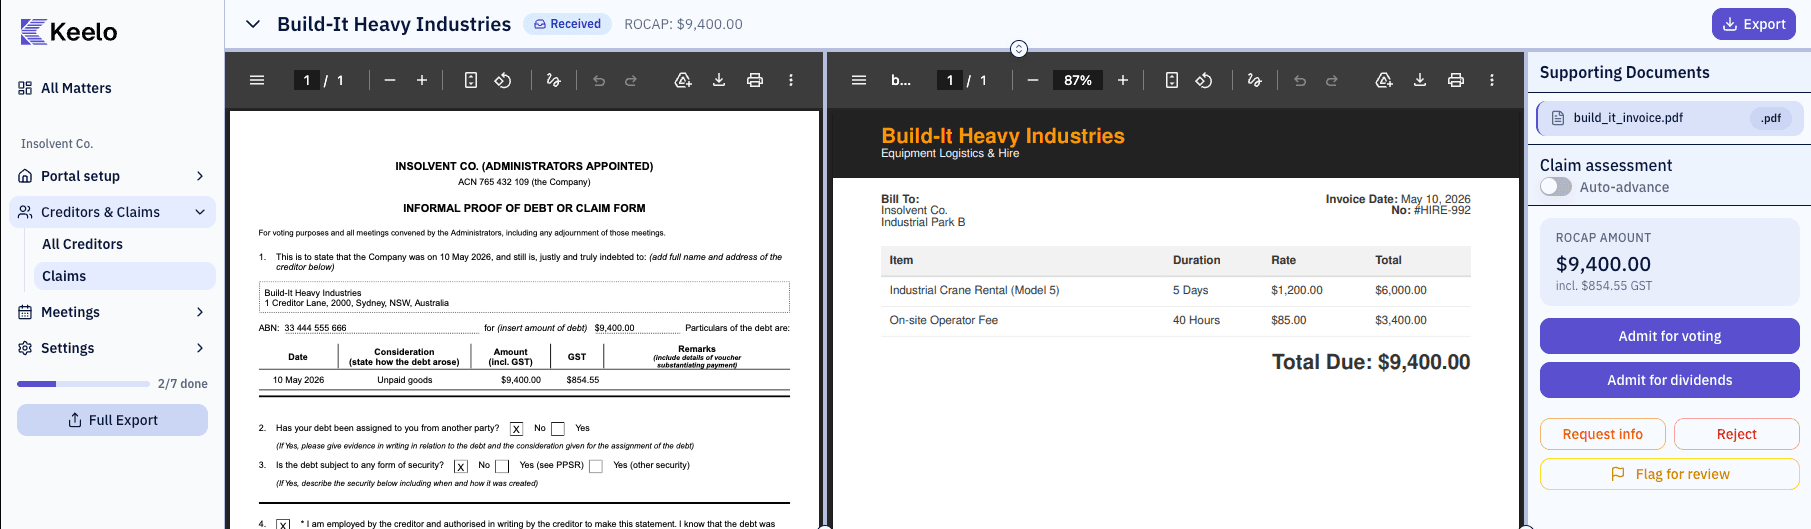Click 'Insolvent Co.' label in sidebar
This screenshot has width=1811, height=529.
point(57,144)
